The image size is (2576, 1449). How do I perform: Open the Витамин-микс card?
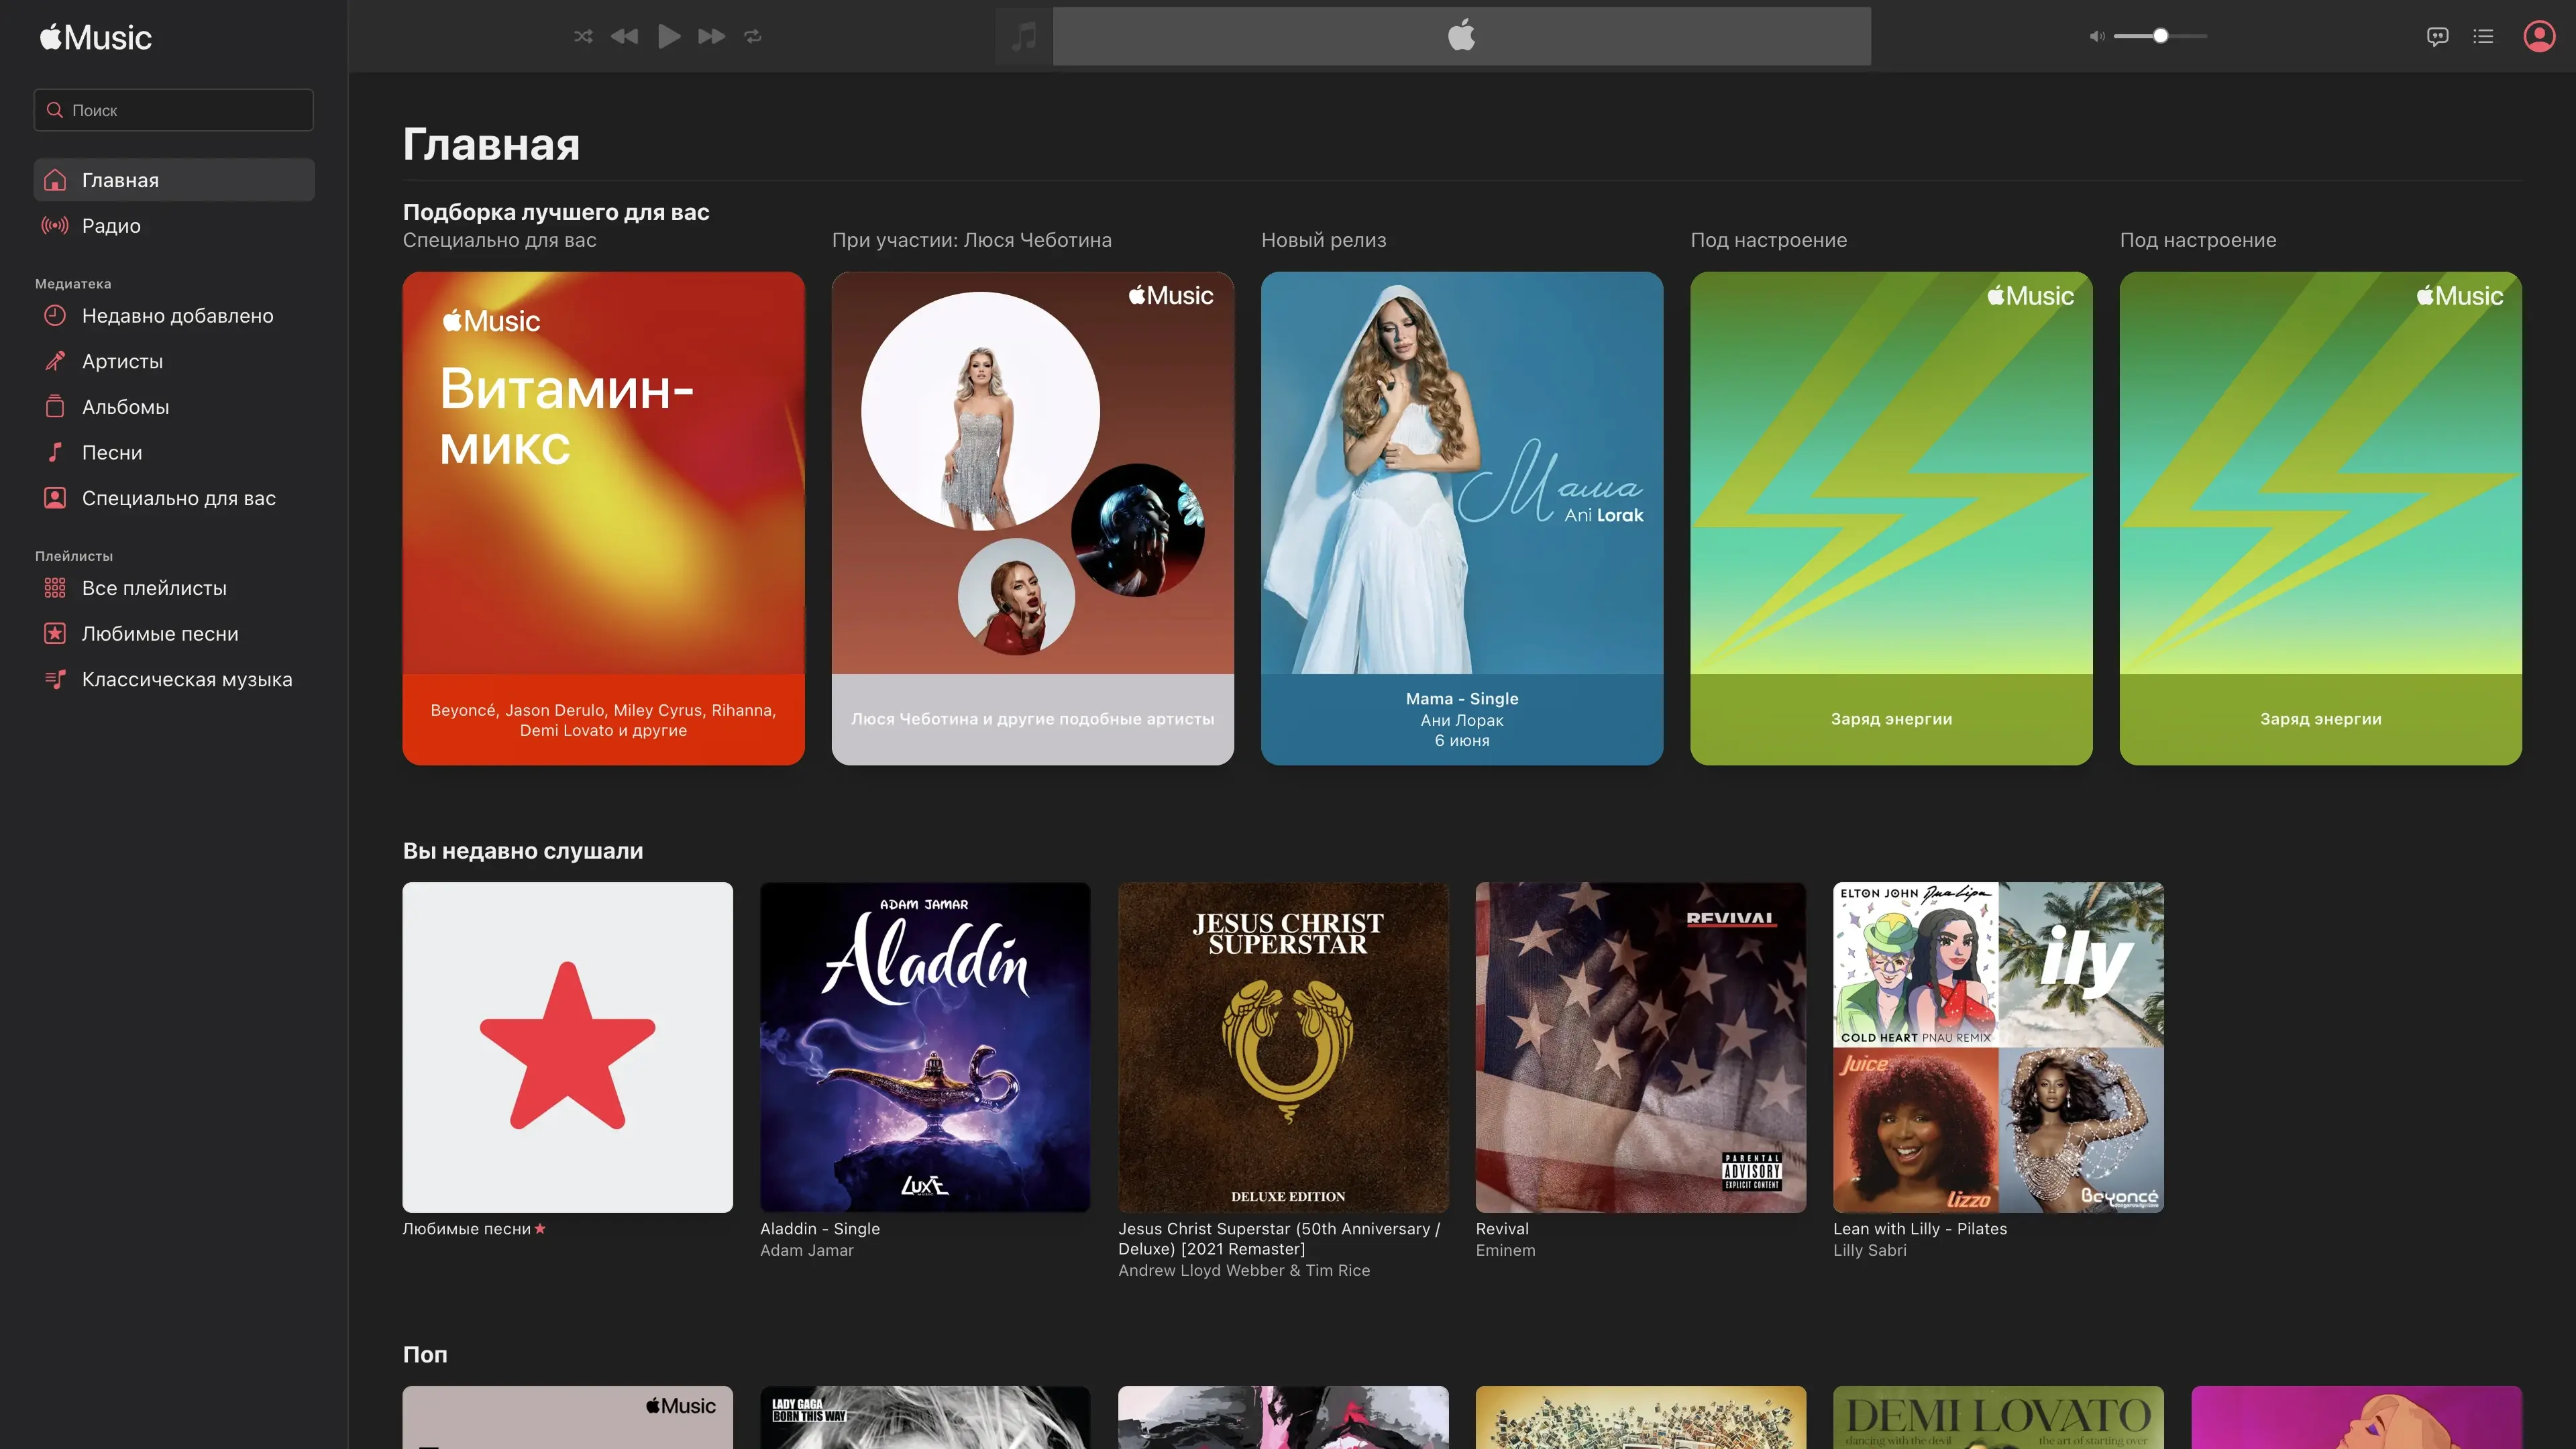coord(603,518)
